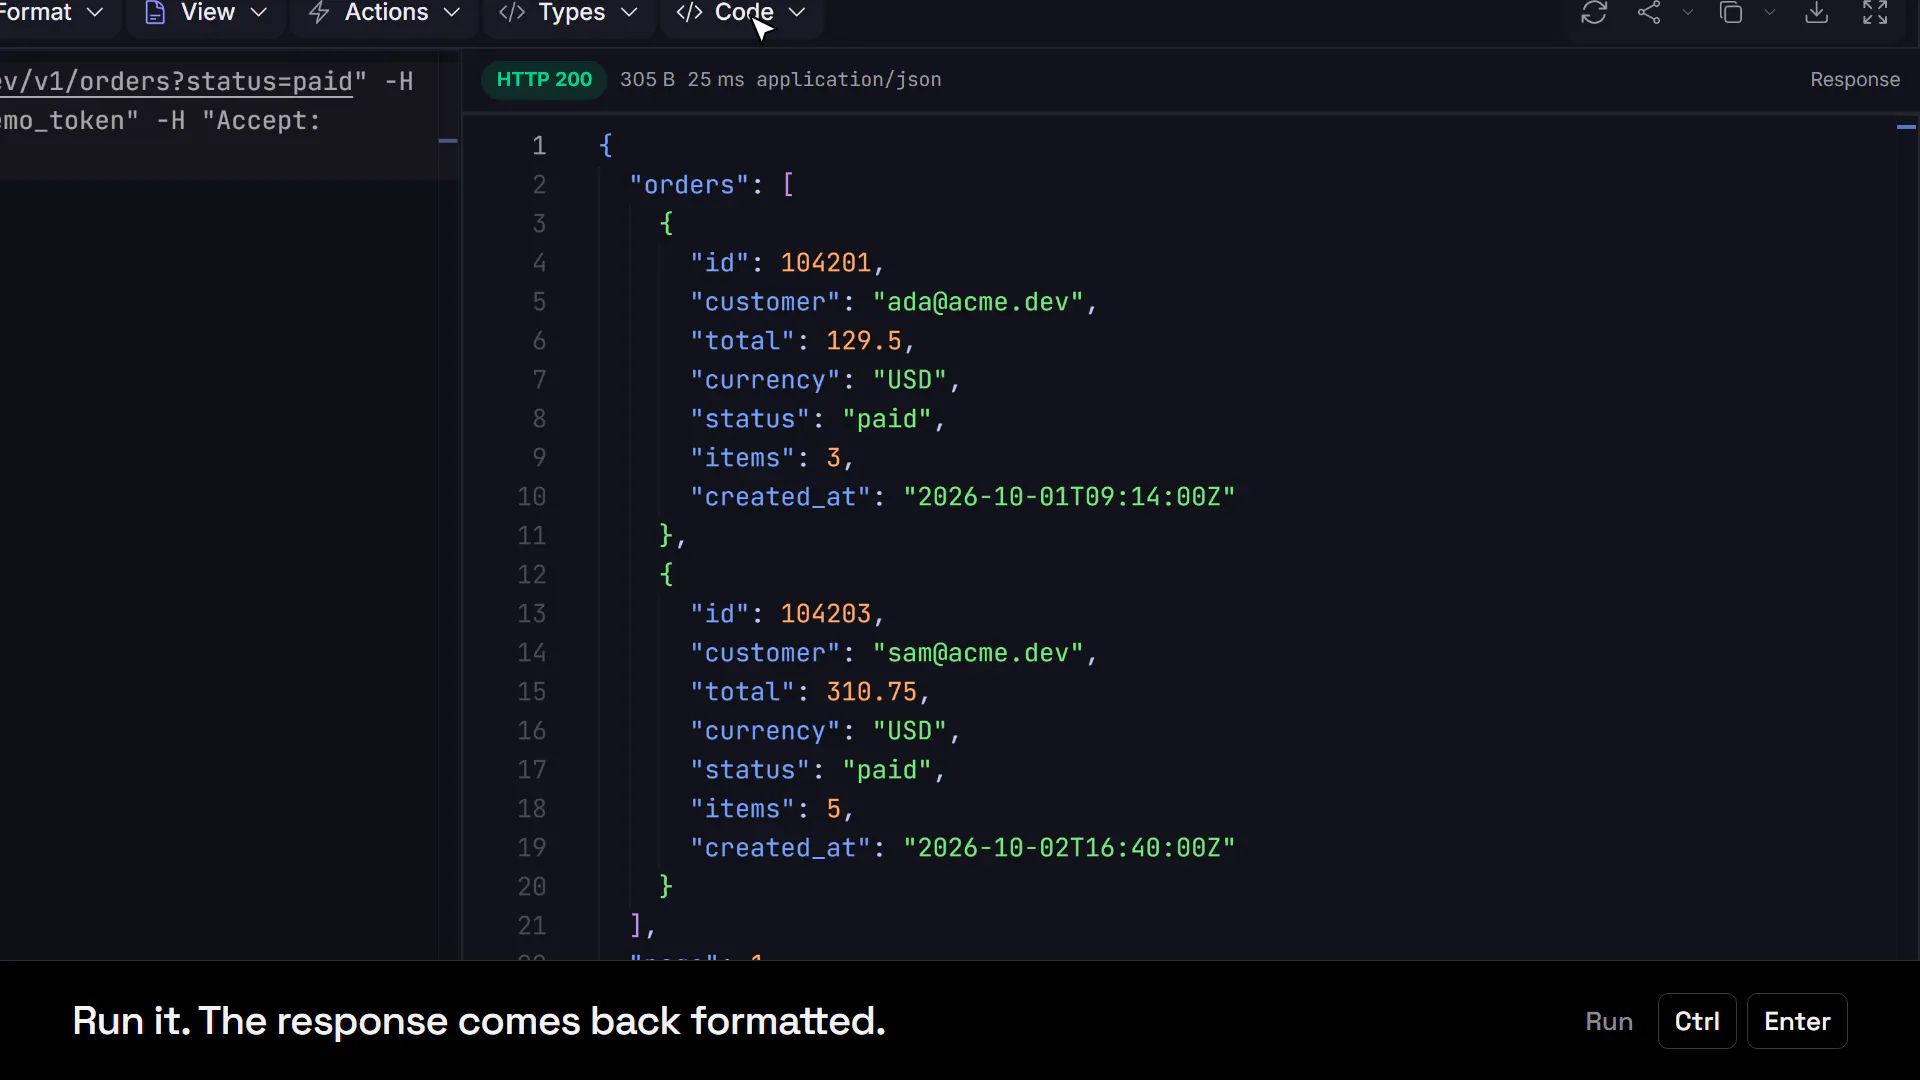The width and height of the screenshot is (1920, 1080).
Task: Click the lightning bolt Actions icon
Action: pos(319,12)
